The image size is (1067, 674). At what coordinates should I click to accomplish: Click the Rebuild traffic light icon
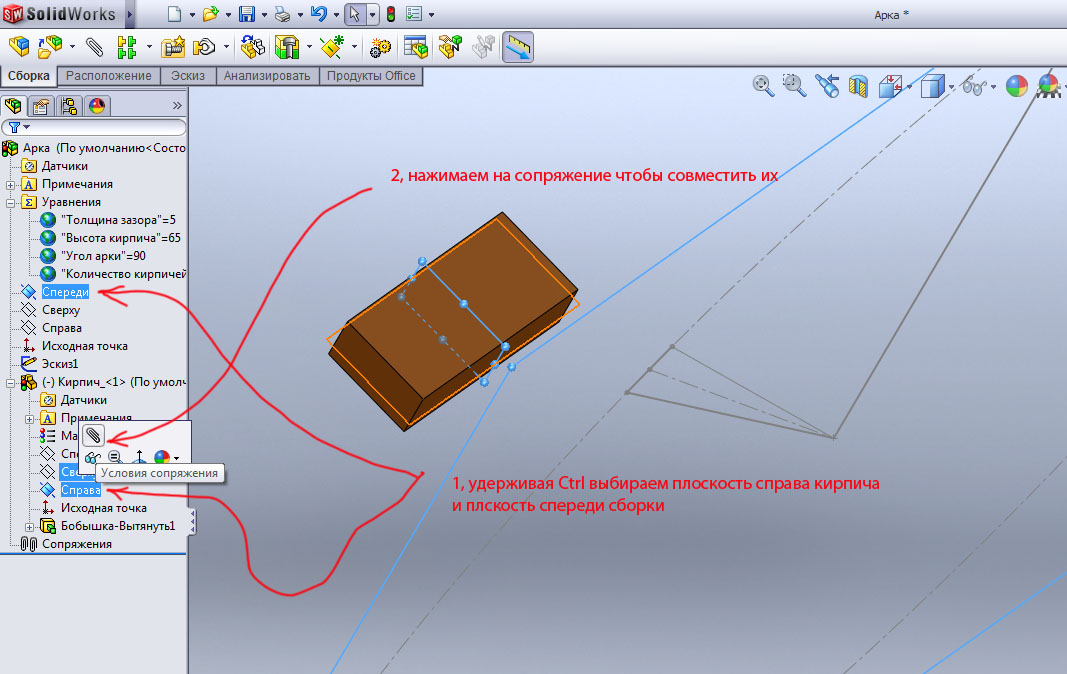[x=389, y=14]
